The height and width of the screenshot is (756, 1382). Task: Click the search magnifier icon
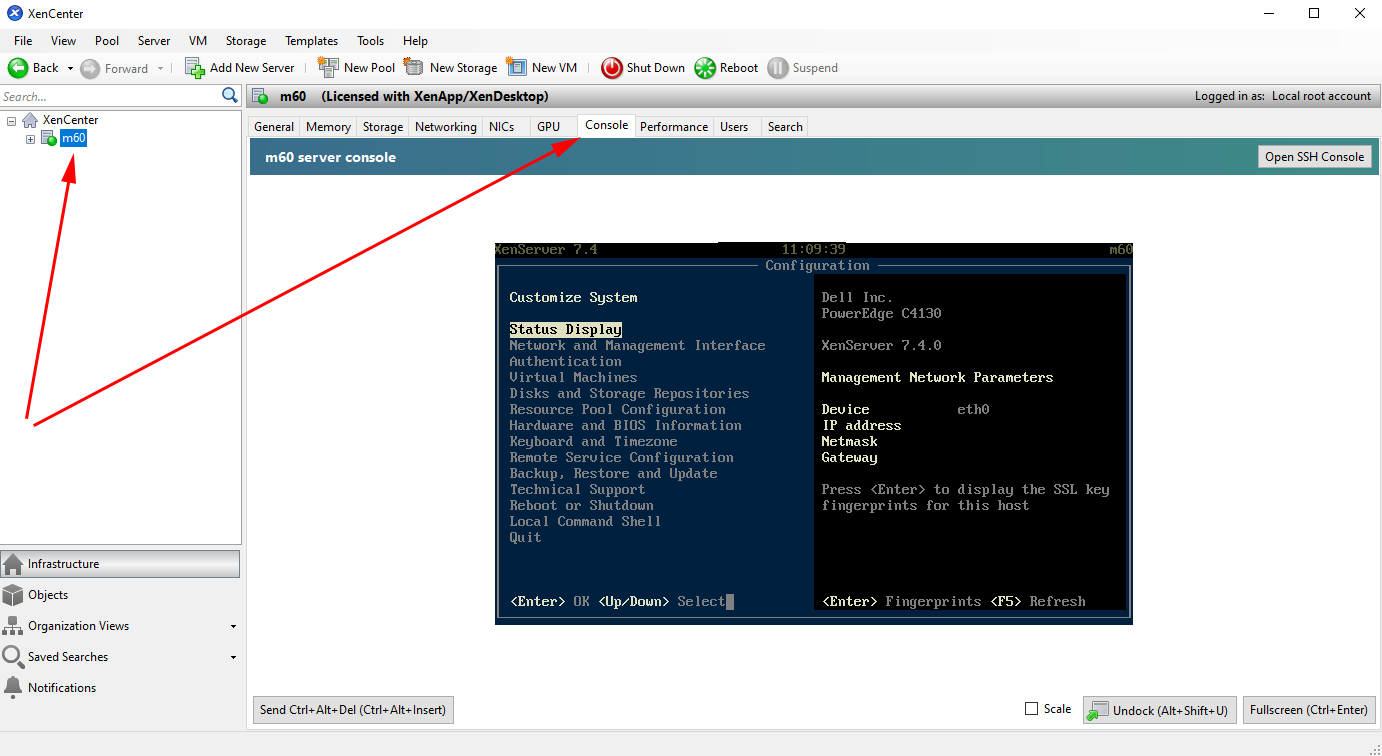coord(230,96)
